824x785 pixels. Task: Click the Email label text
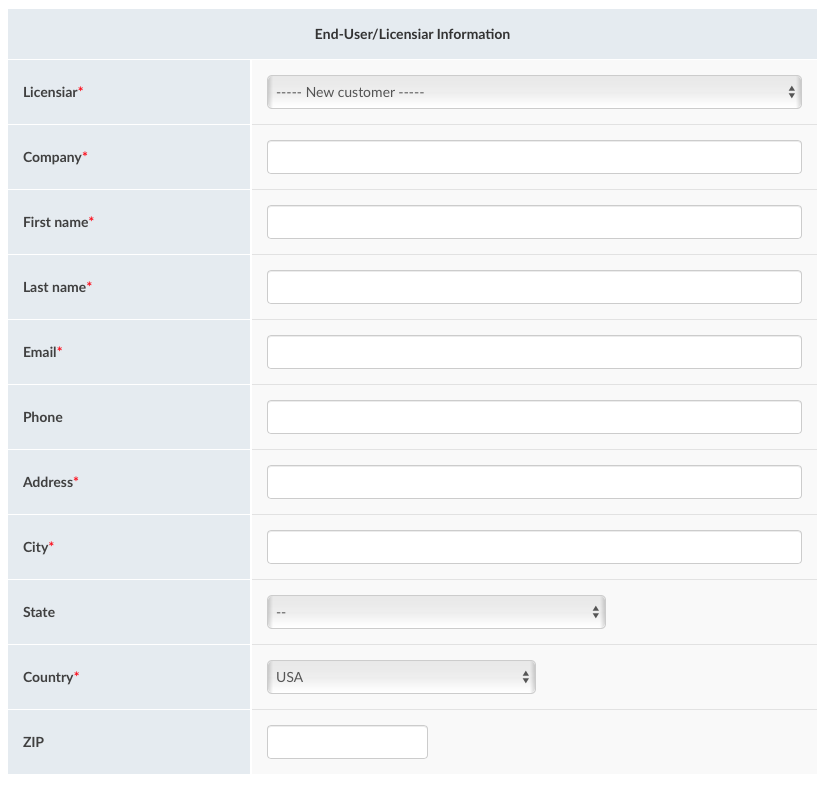click(40, 352)
